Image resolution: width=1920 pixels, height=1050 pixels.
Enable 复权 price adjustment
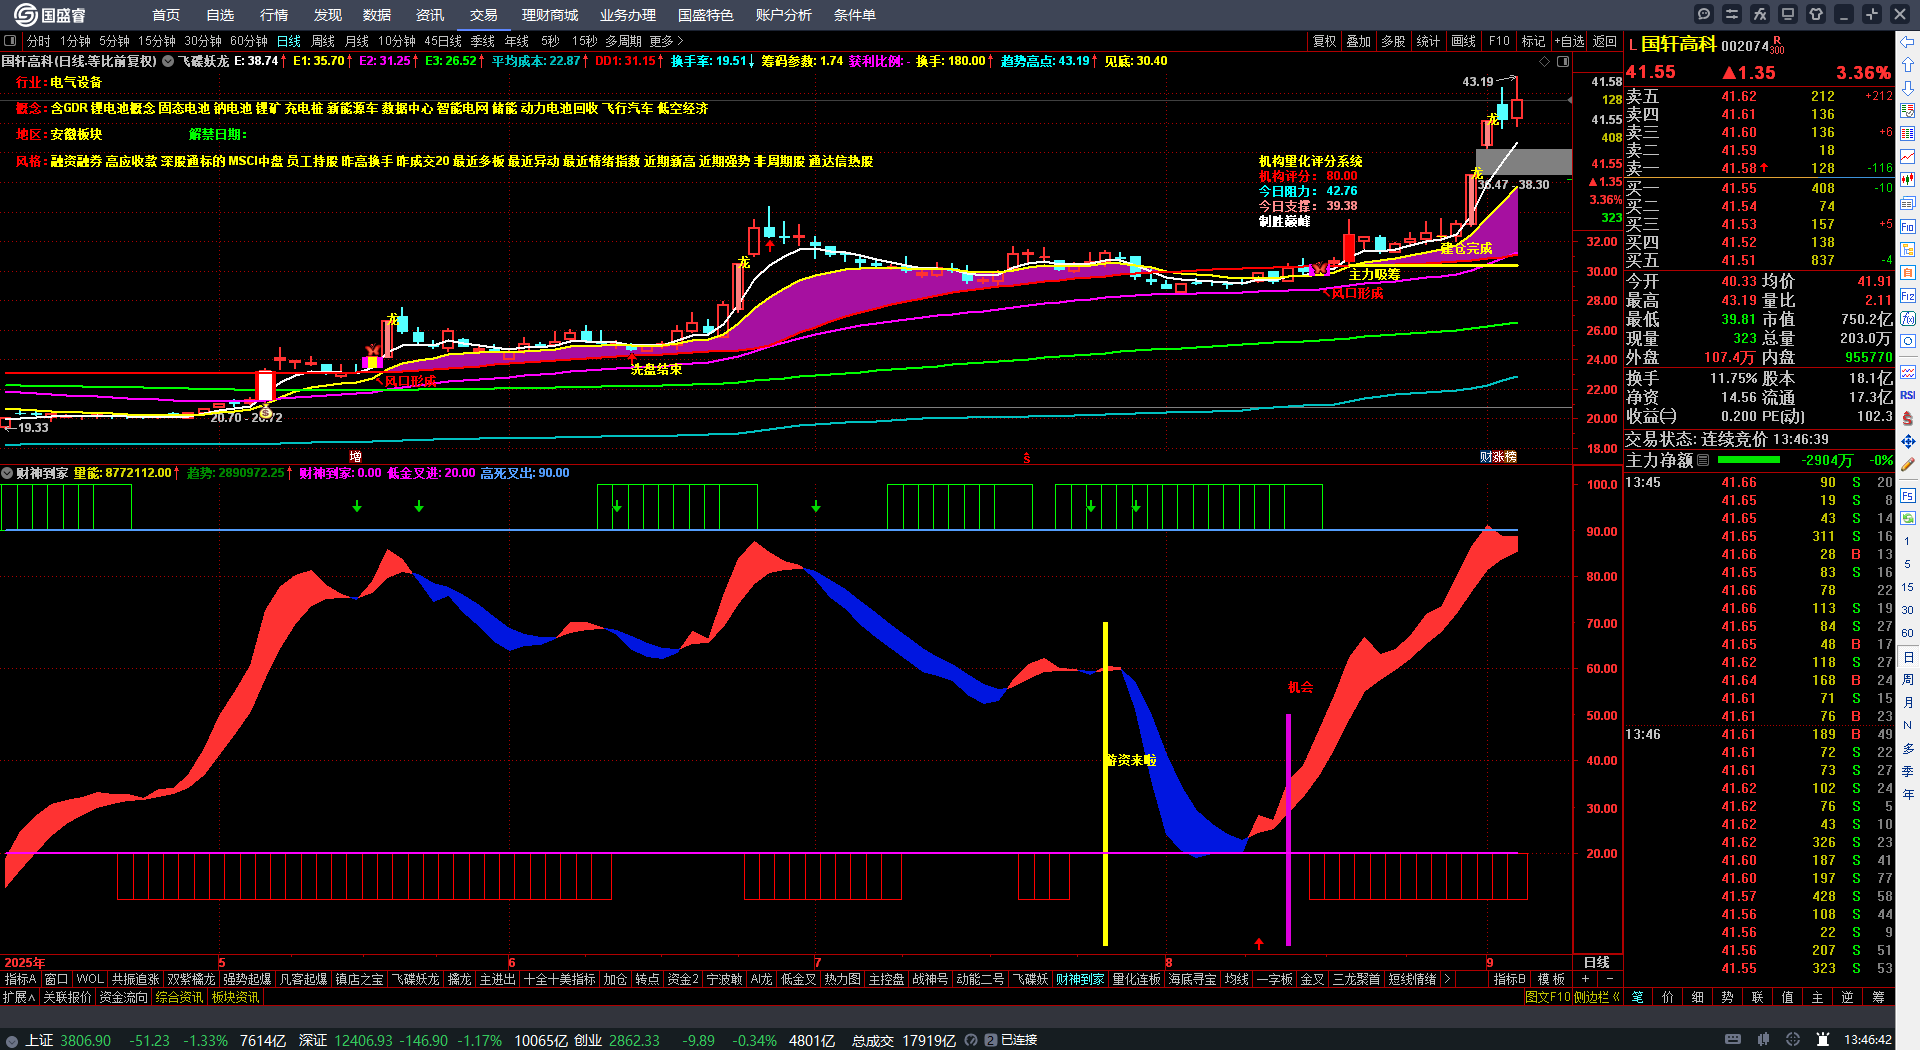1324,41
